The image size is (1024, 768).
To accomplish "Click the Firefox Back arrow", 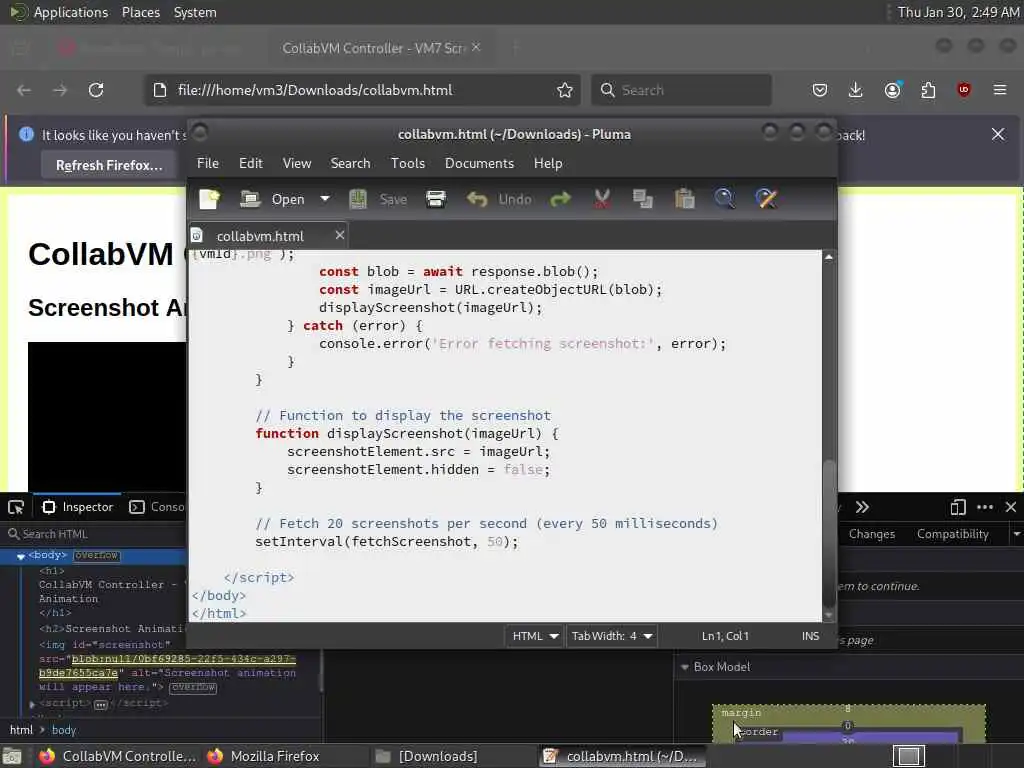I will 24,90.
